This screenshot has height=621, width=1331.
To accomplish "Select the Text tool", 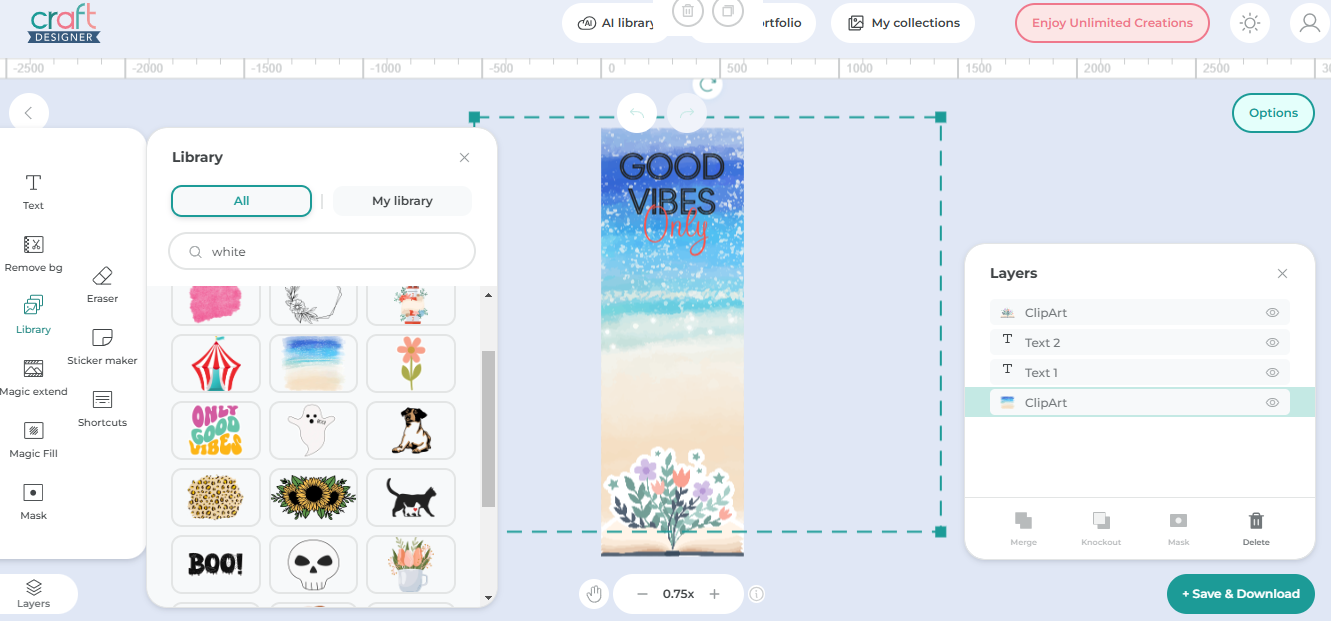I will click(x=33, y=191).
